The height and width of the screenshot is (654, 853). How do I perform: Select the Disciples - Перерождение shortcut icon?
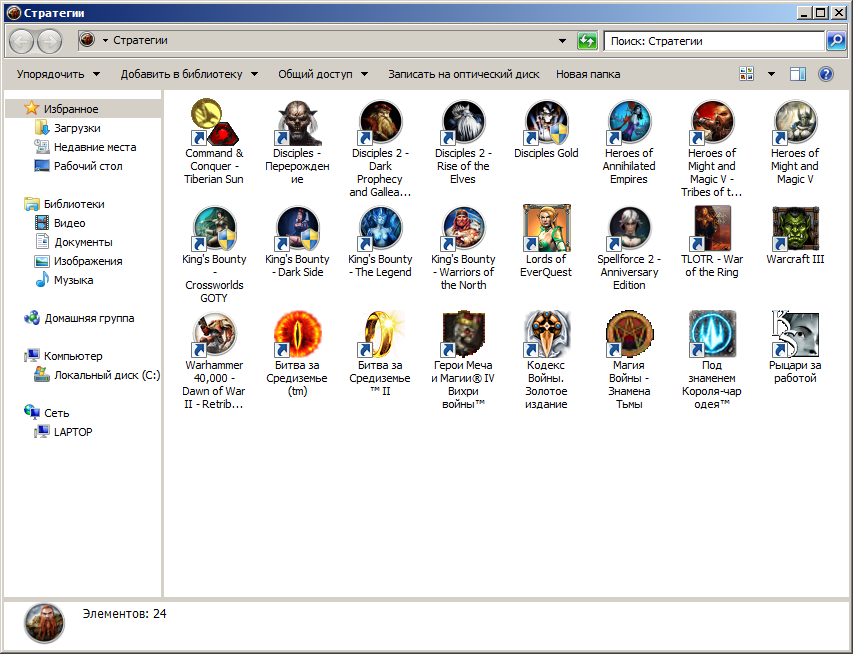click(x=297, y=122)
